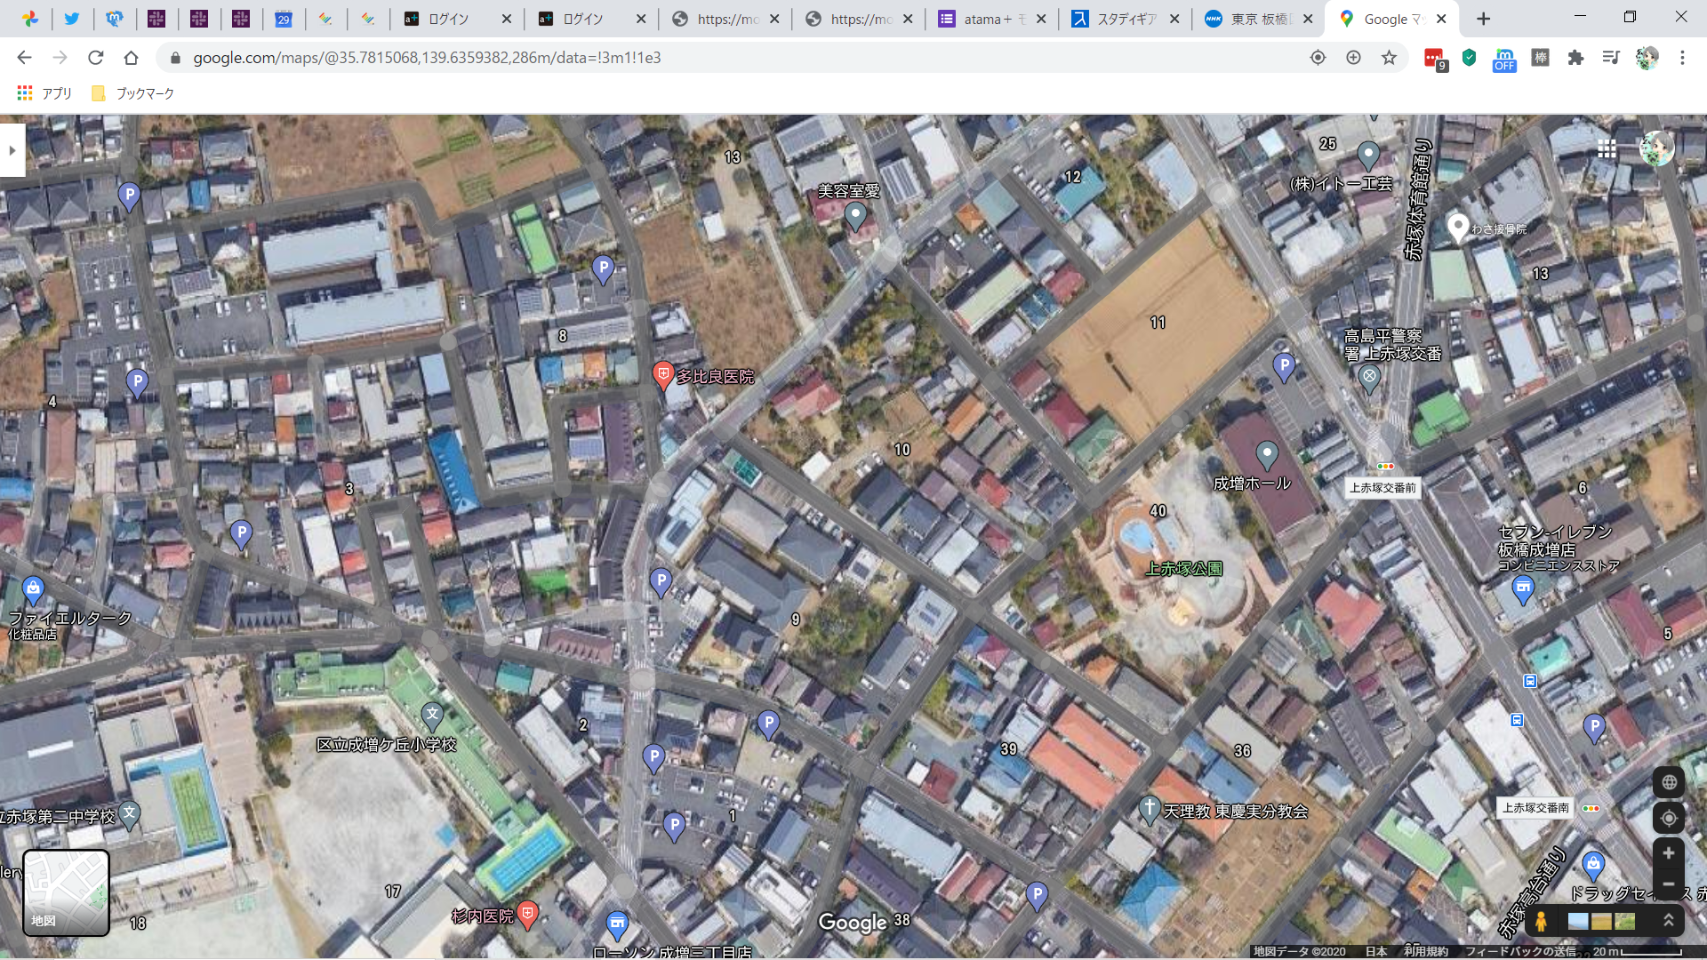Click the first imagery thumbnail near pegman

1578,921
